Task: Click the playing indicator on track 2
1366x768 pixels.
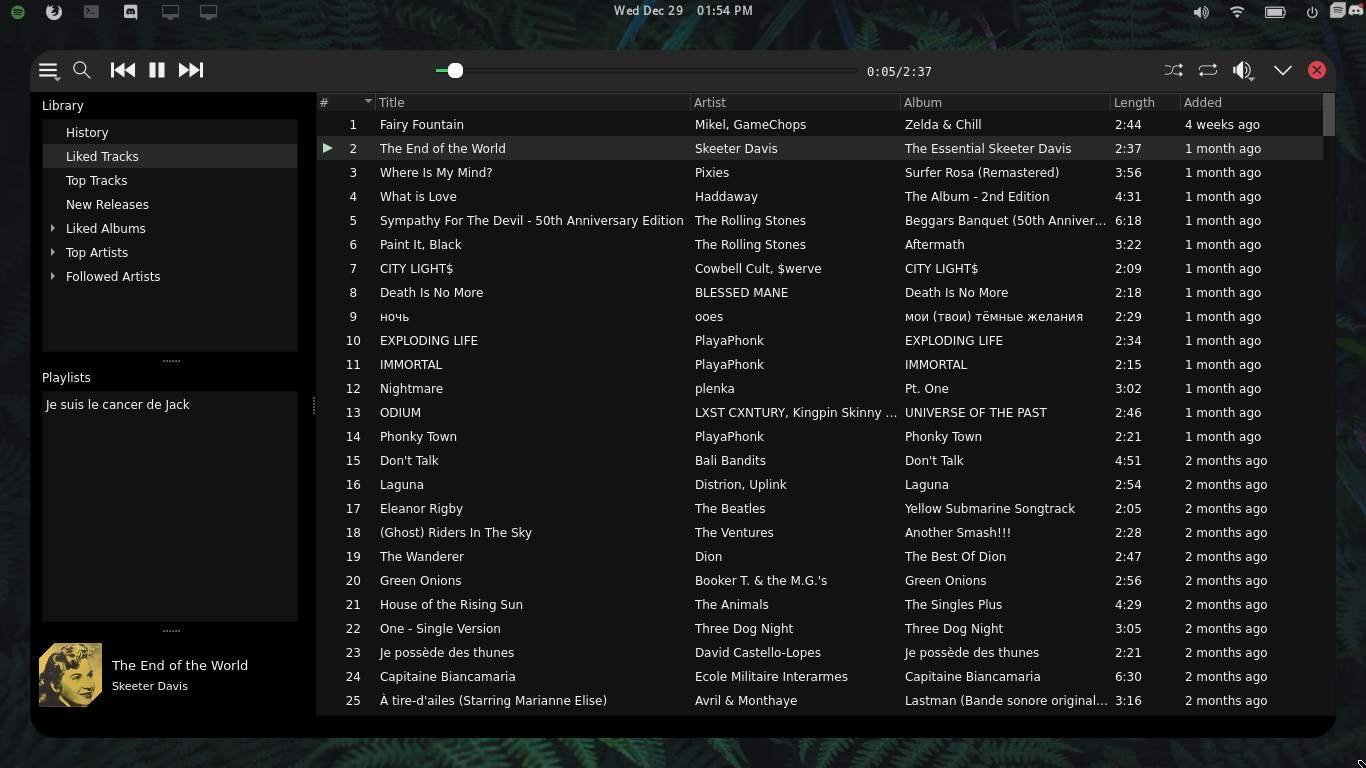Action: pyautogui.click(x=327, y=148)
